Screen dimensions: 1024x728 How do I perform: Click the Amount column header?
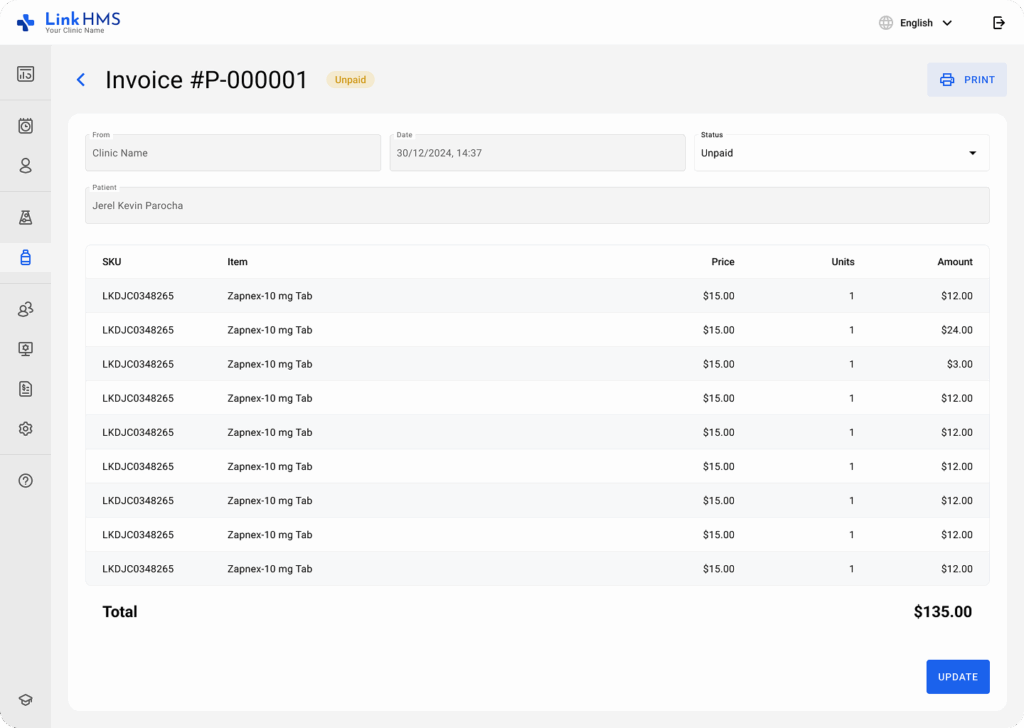pyautogui.click(x=955, y=262)
